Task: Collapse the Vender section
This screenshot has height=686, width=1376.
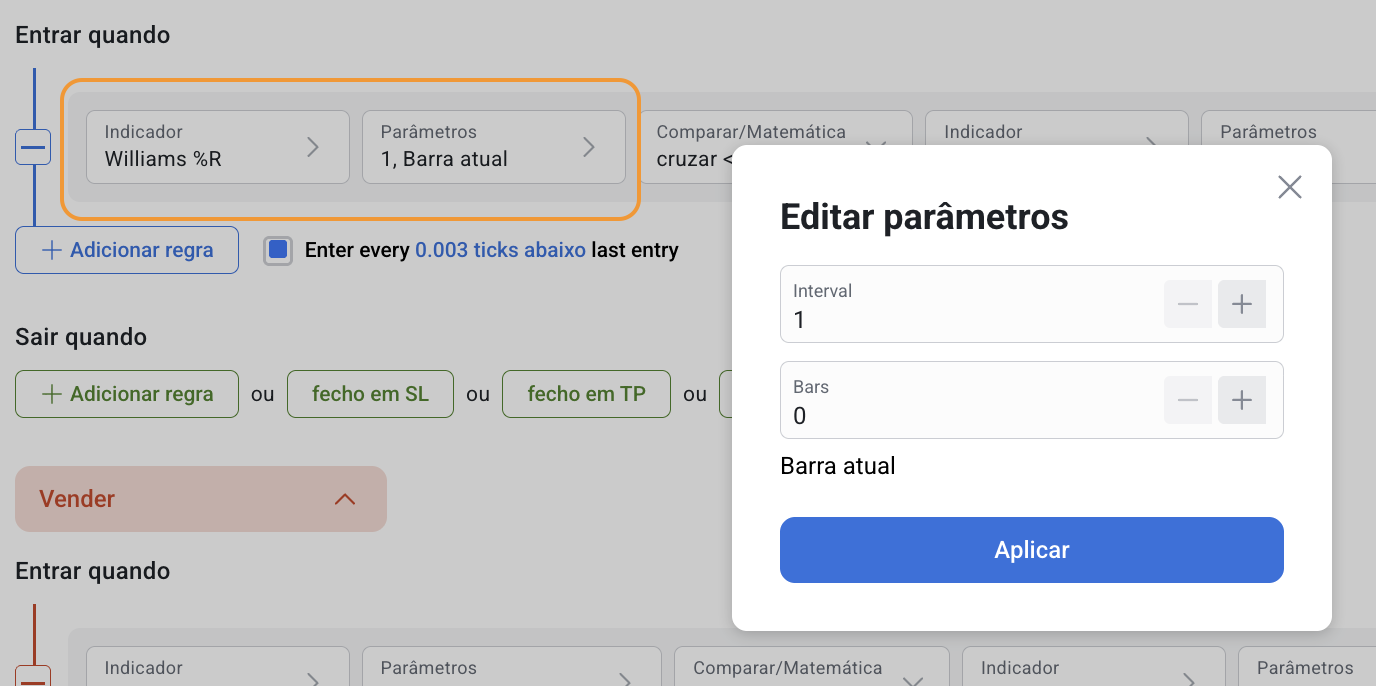Action: pos(201,499)
